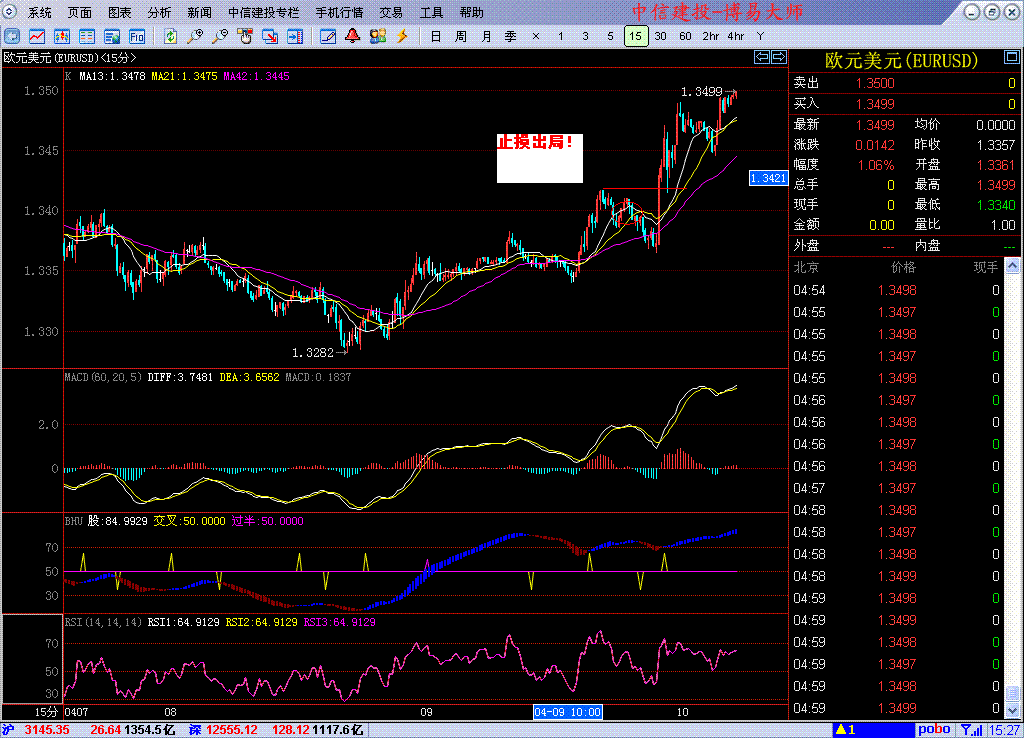Select the 4hr period button
Viewport: 1024px width, 738px height.
coord(736,37)
